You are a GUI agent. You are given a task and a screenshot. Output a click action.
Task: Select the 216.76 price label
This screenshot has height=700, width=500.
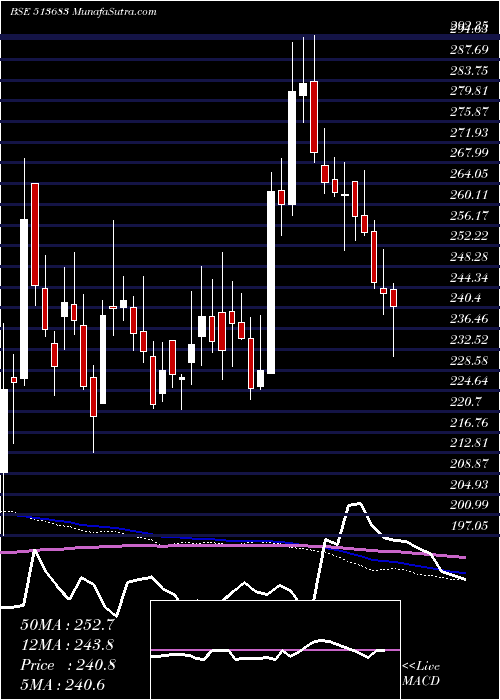click(x=469, y=422)
